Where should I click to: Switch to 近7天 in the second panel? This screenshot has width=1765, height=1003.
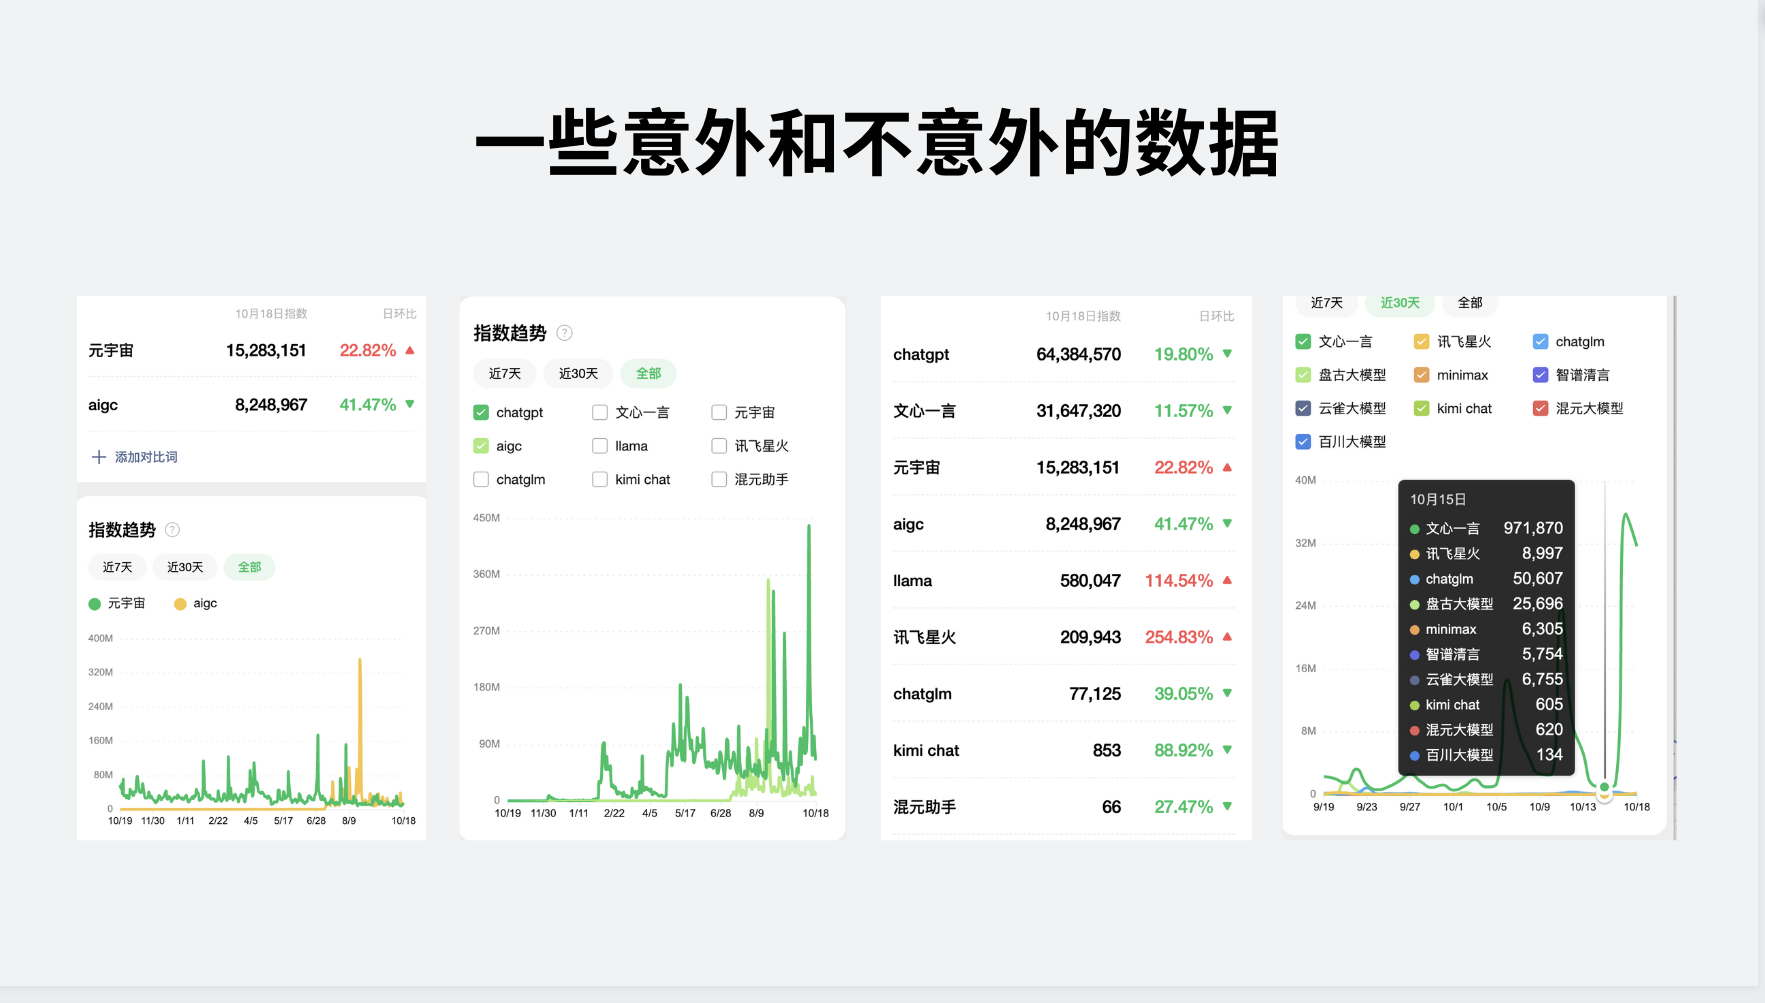(505, 373)
